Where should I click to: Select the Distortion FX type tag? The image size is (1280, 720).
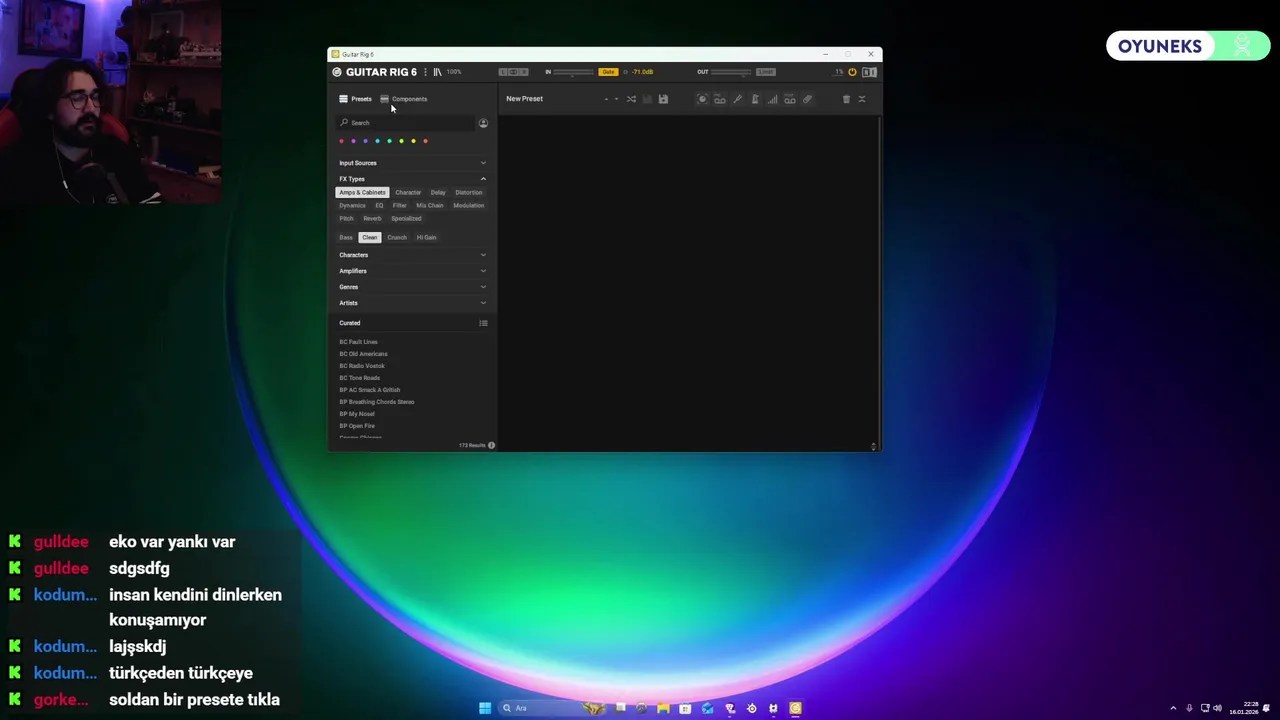click(468, 192)
